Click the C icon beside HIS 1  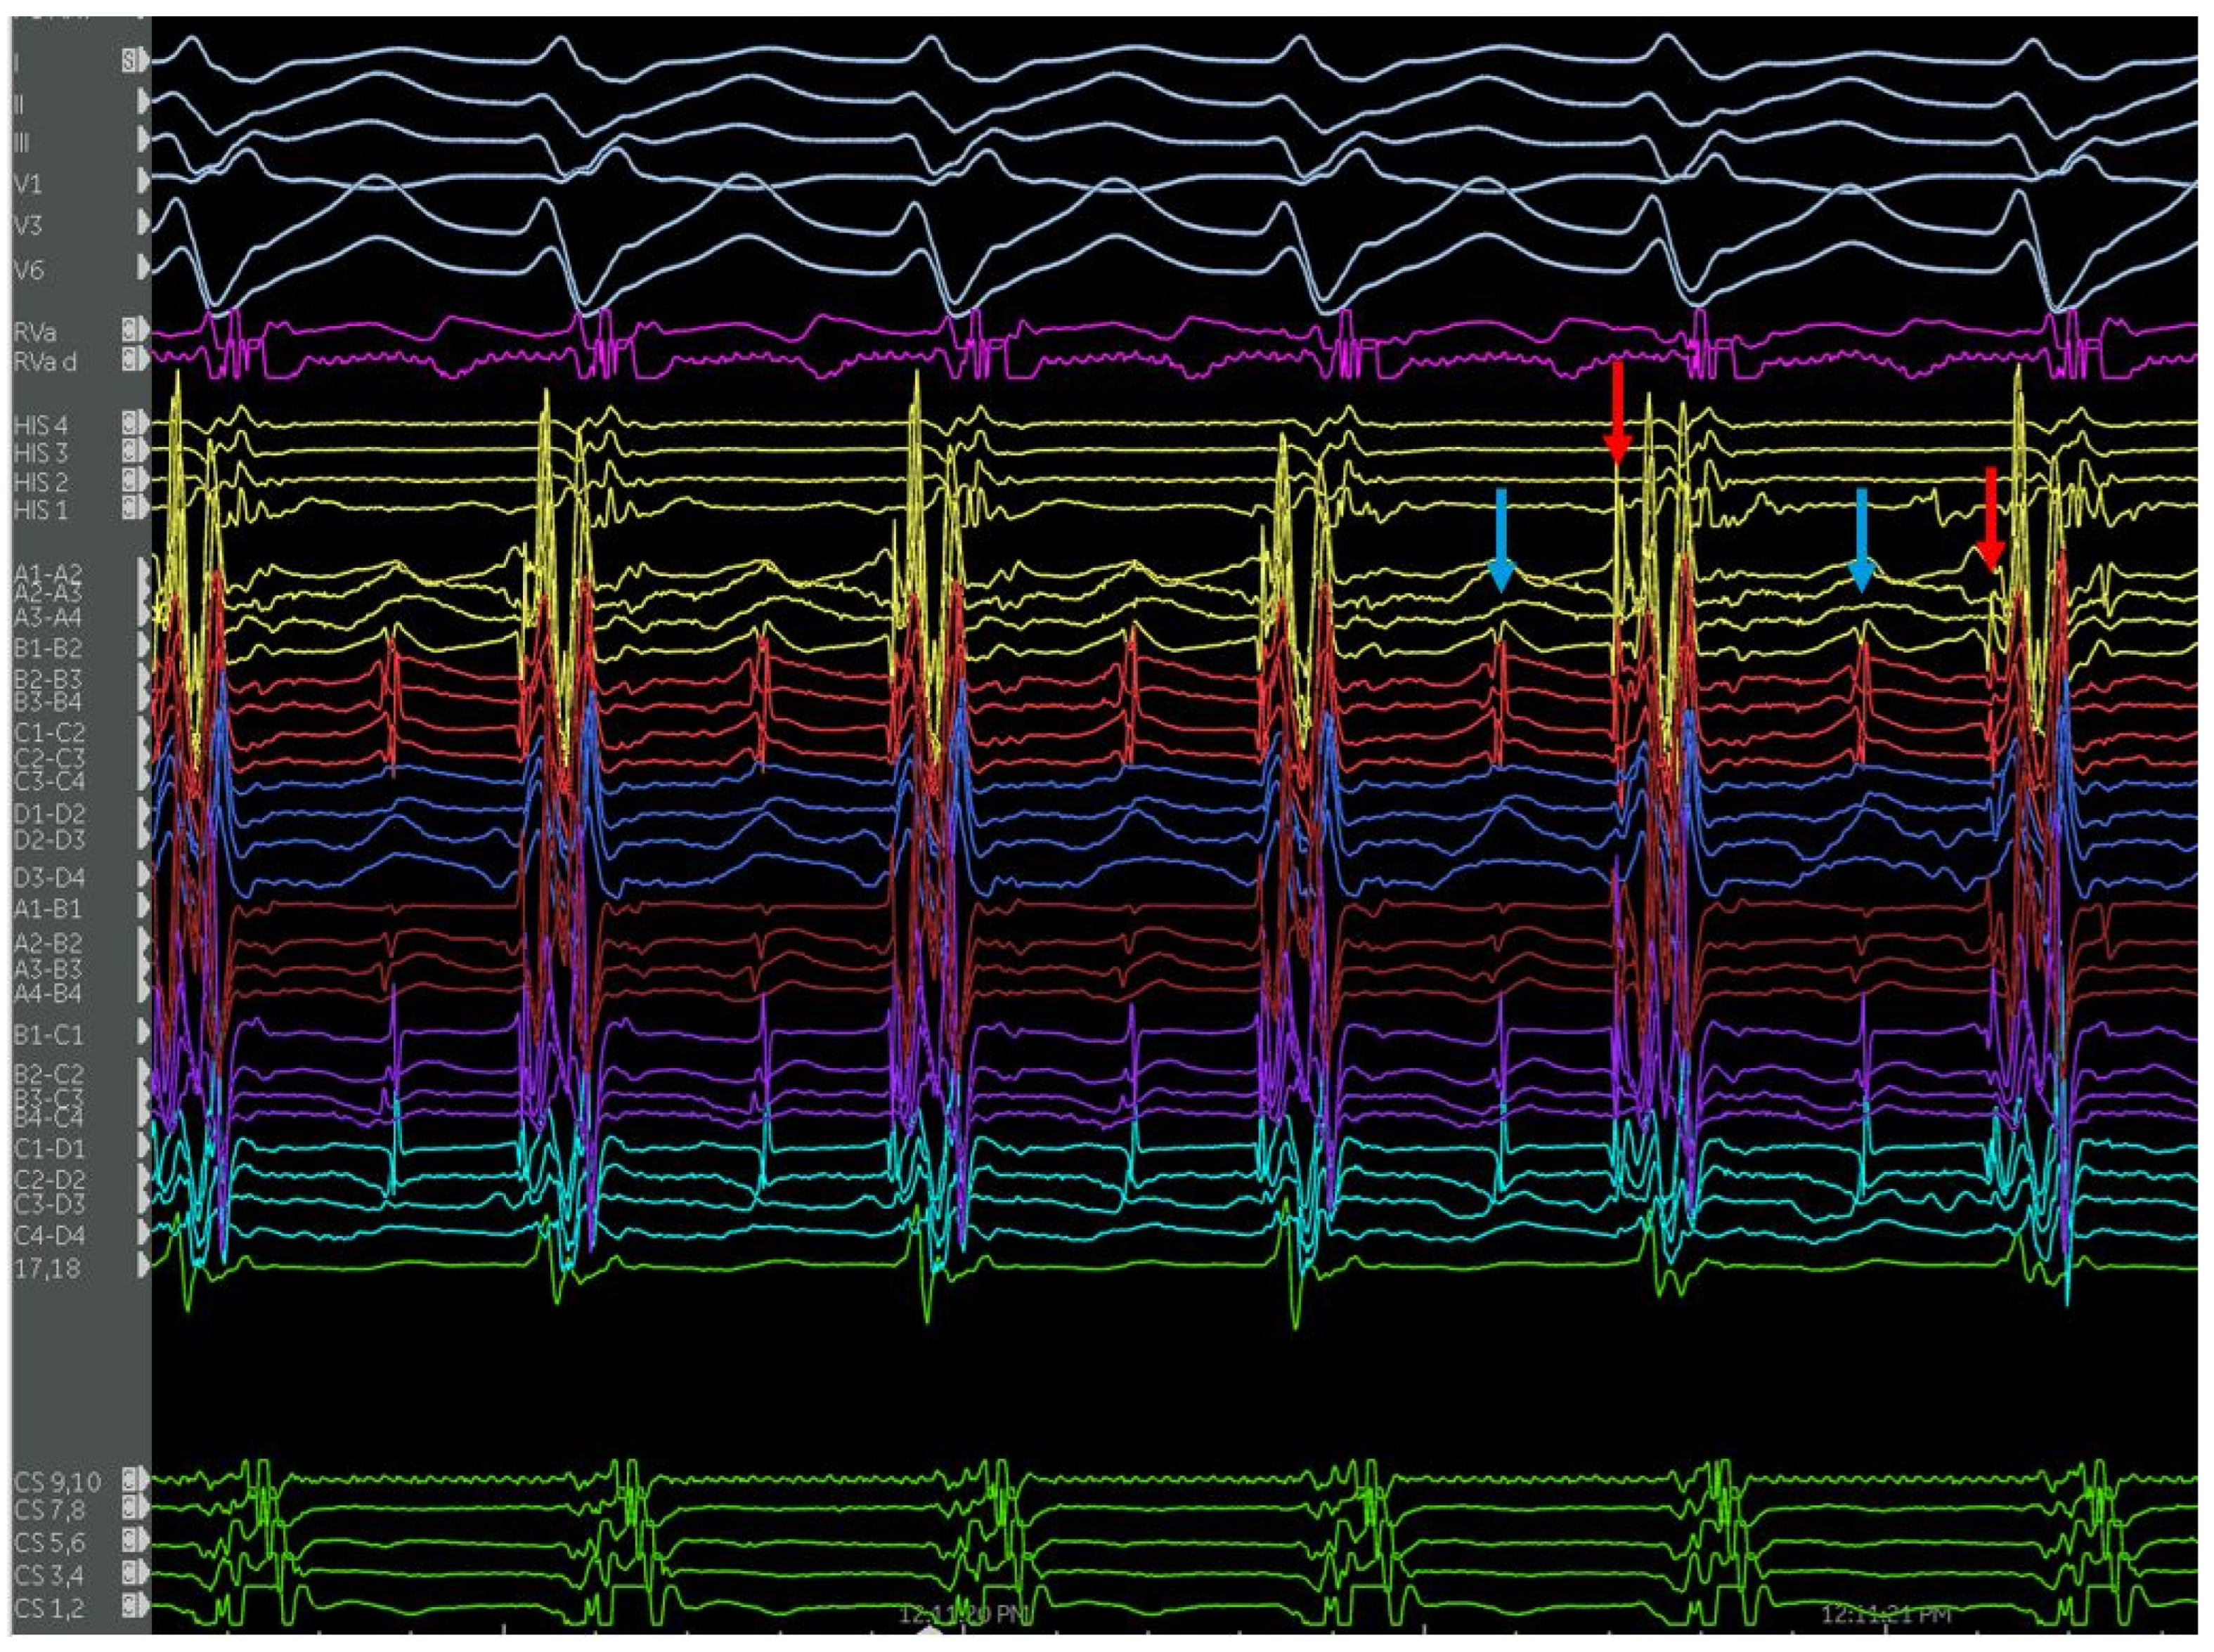click(129, 508)
